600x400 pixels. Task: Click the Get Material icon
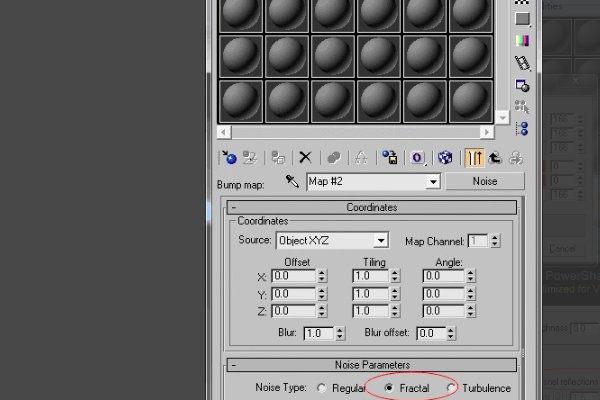229,157
